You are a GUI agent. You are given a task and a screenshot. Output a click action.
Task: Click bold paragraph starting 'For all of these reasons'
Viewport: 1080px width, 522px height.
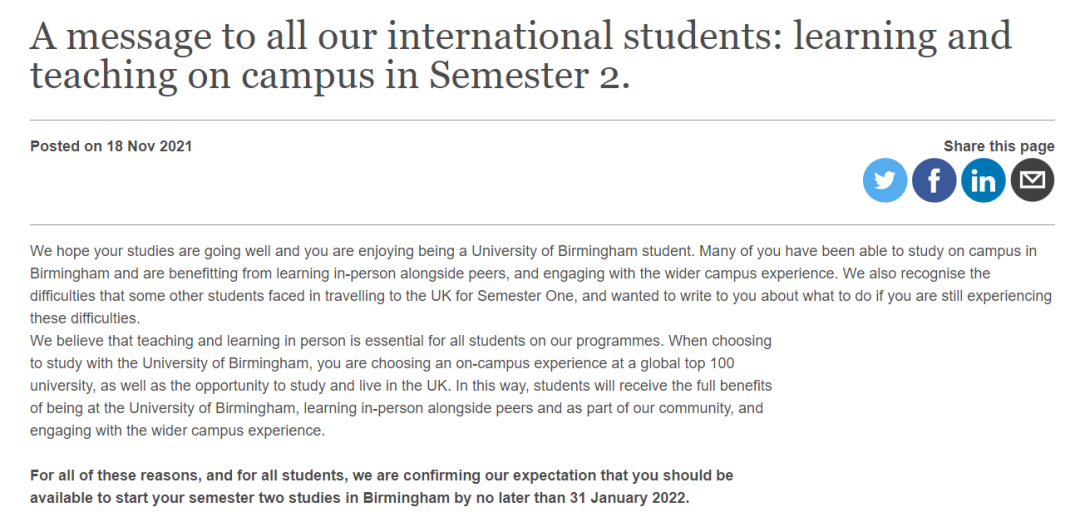coord(381,486)
